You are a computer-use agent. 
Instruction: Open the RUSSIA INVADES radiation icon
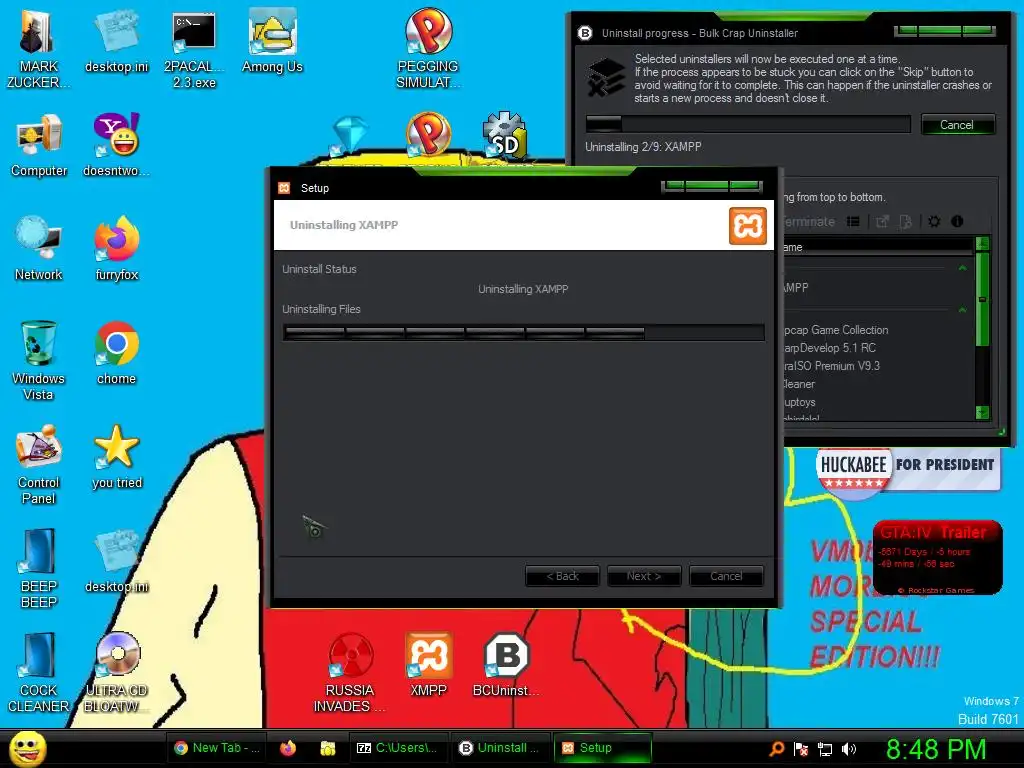click(x=350, y=673)
